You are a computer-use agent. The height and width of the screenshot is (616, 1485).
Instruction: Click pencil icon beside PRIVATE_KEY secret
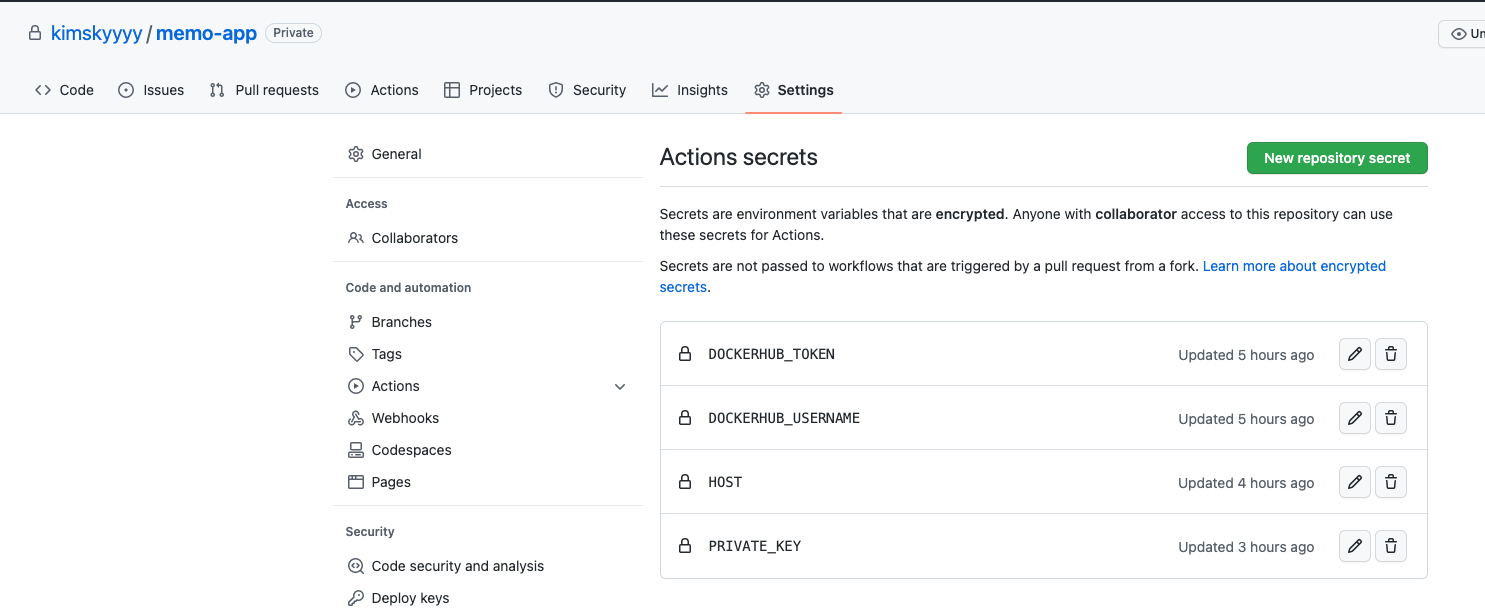pos(1355,546)
